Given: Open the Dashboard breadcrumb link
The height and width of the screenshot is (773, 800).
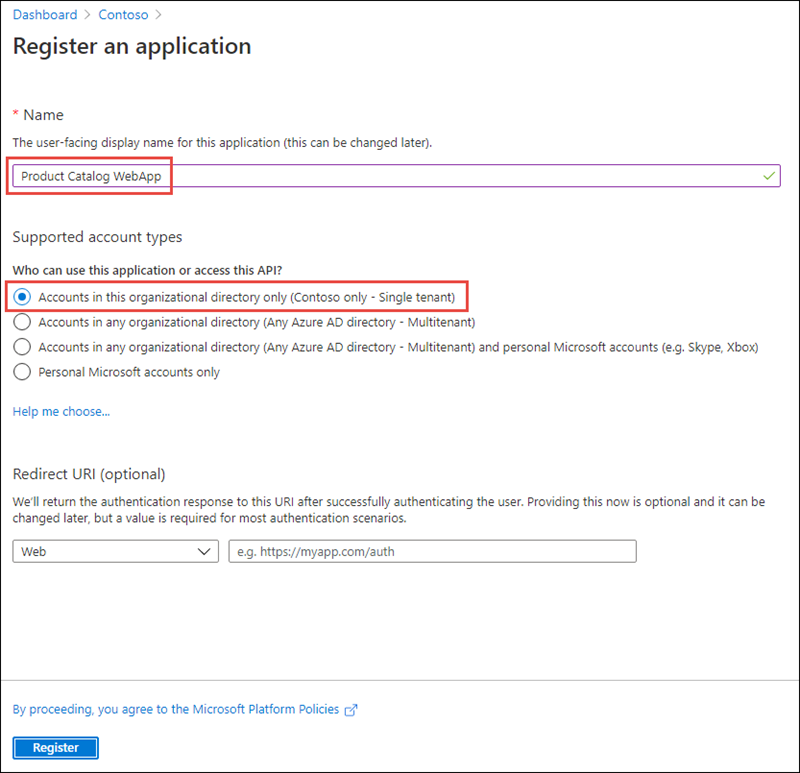Looking at the screenshot, I should [45, 15].
